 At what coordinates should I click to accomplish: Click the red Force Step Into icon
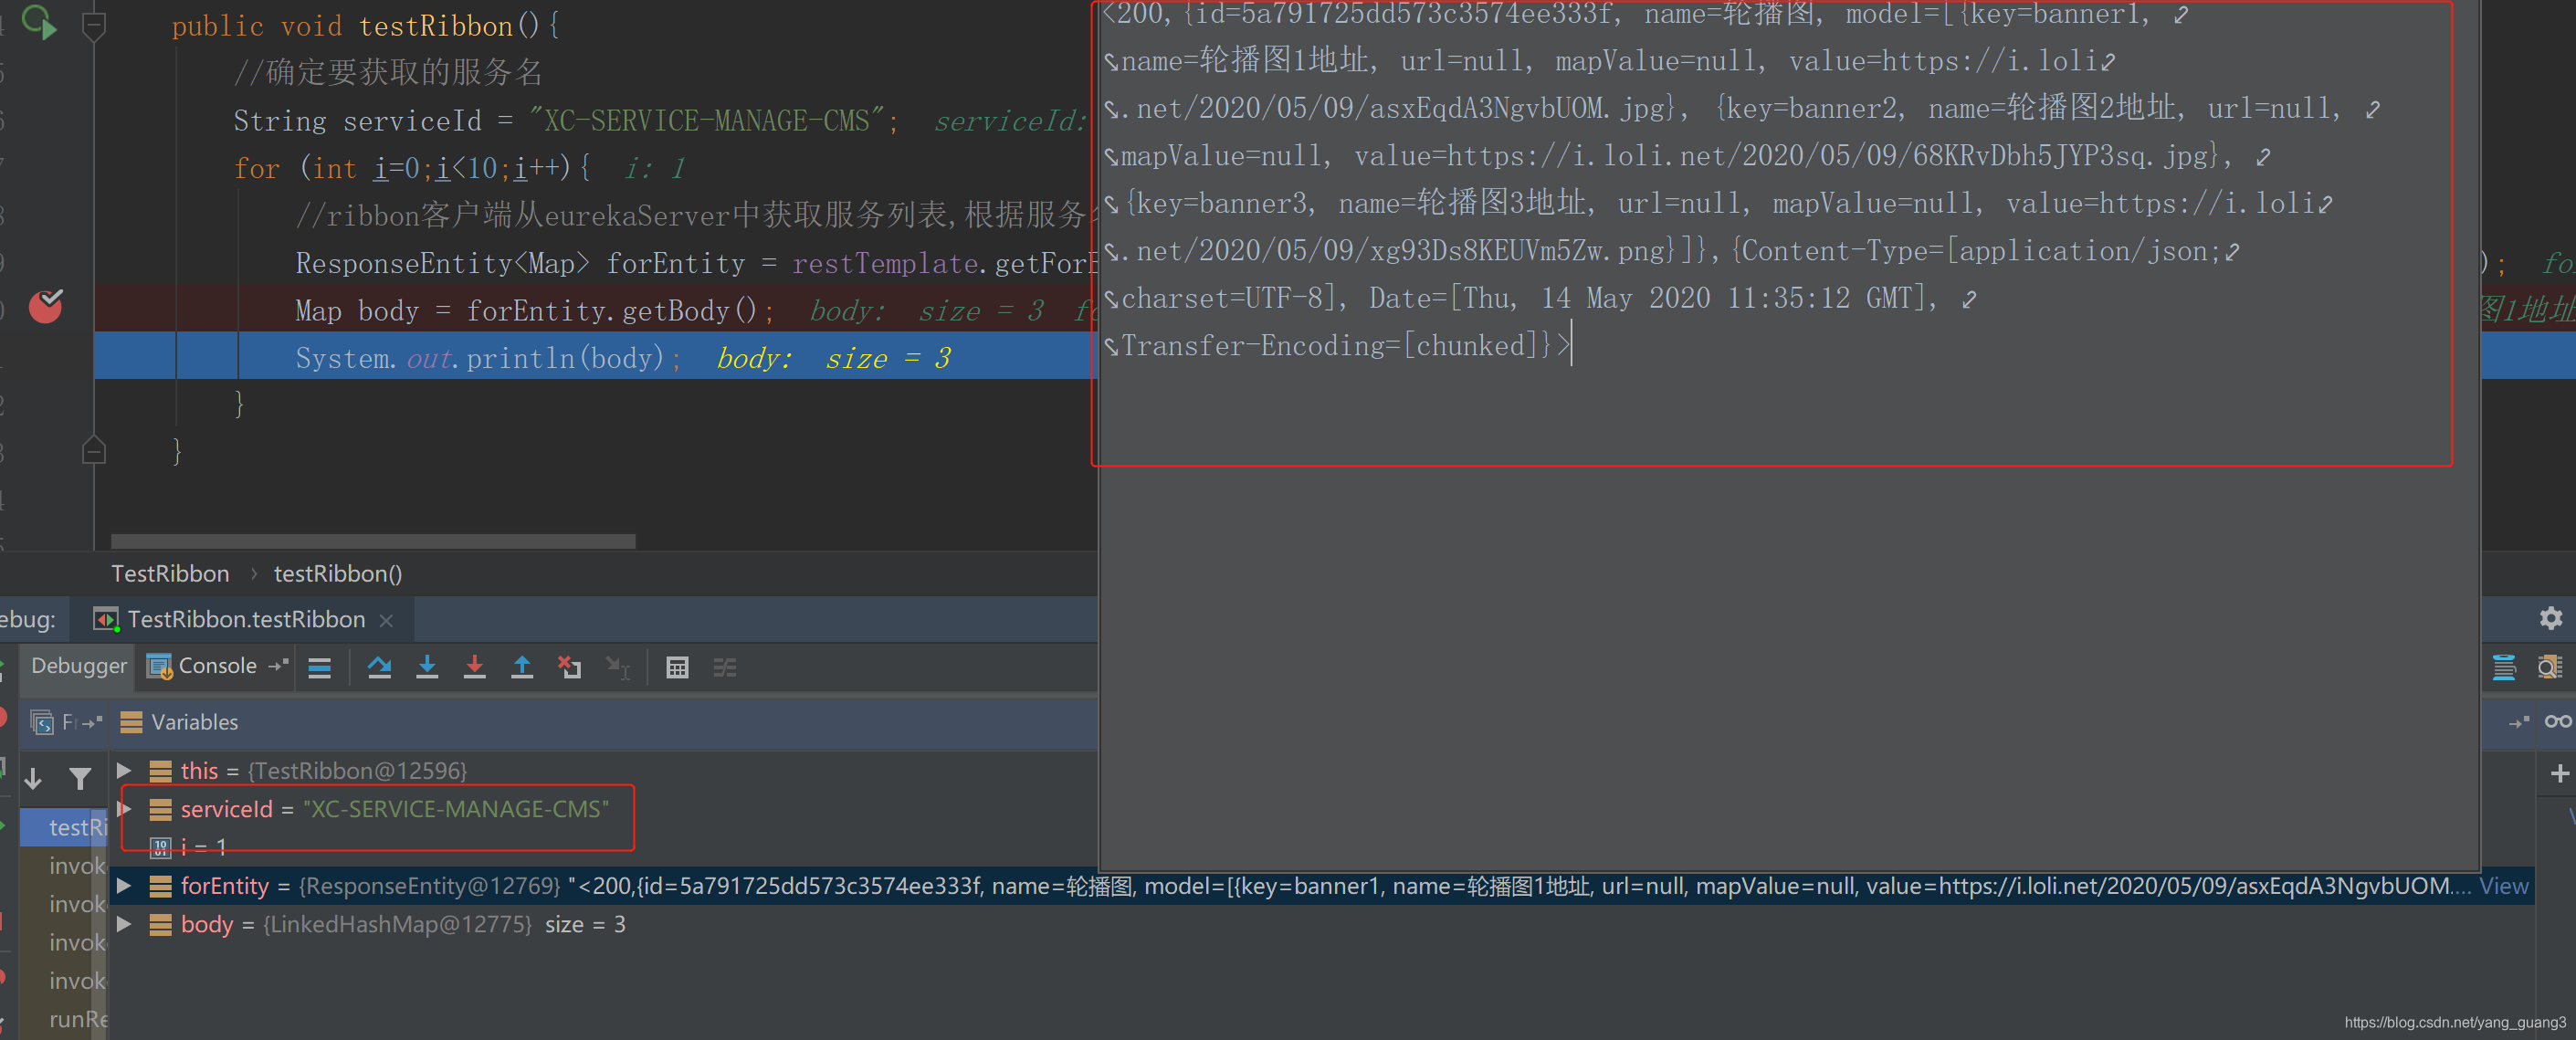[475, 668]
